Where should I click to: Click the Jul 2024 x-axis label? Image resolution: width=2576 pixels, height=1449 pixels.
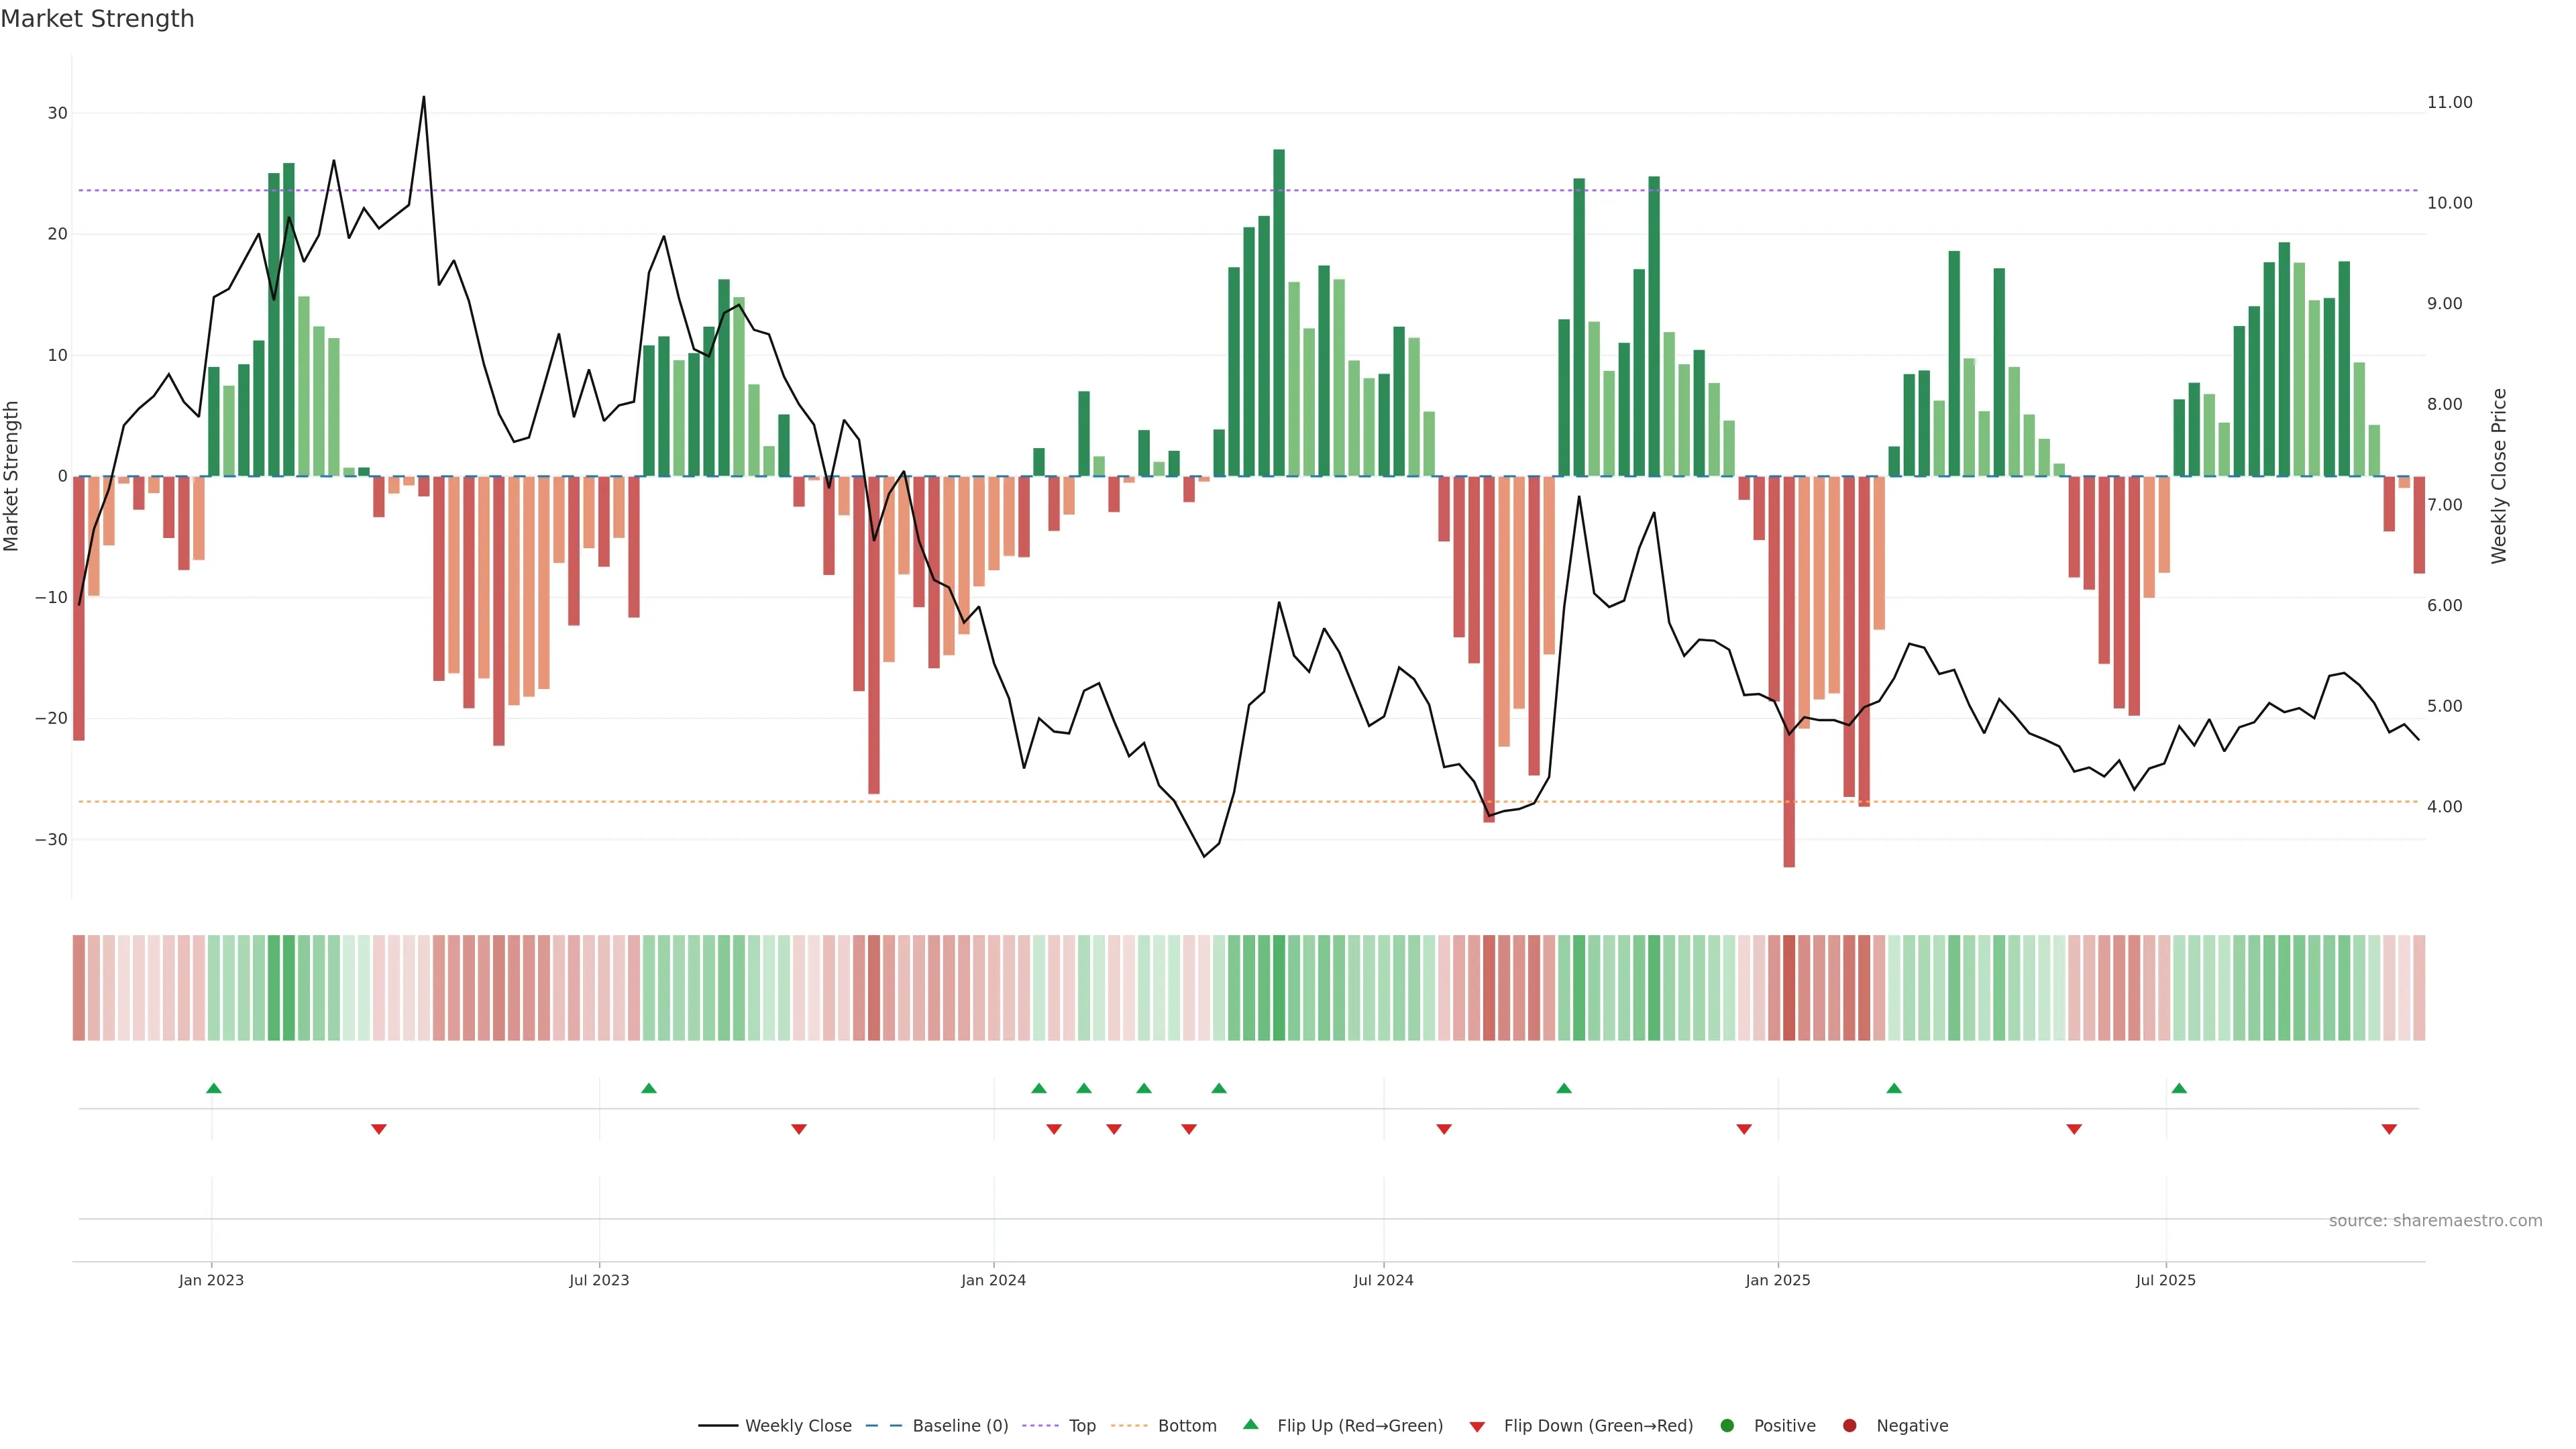tap(1383, 1280)
